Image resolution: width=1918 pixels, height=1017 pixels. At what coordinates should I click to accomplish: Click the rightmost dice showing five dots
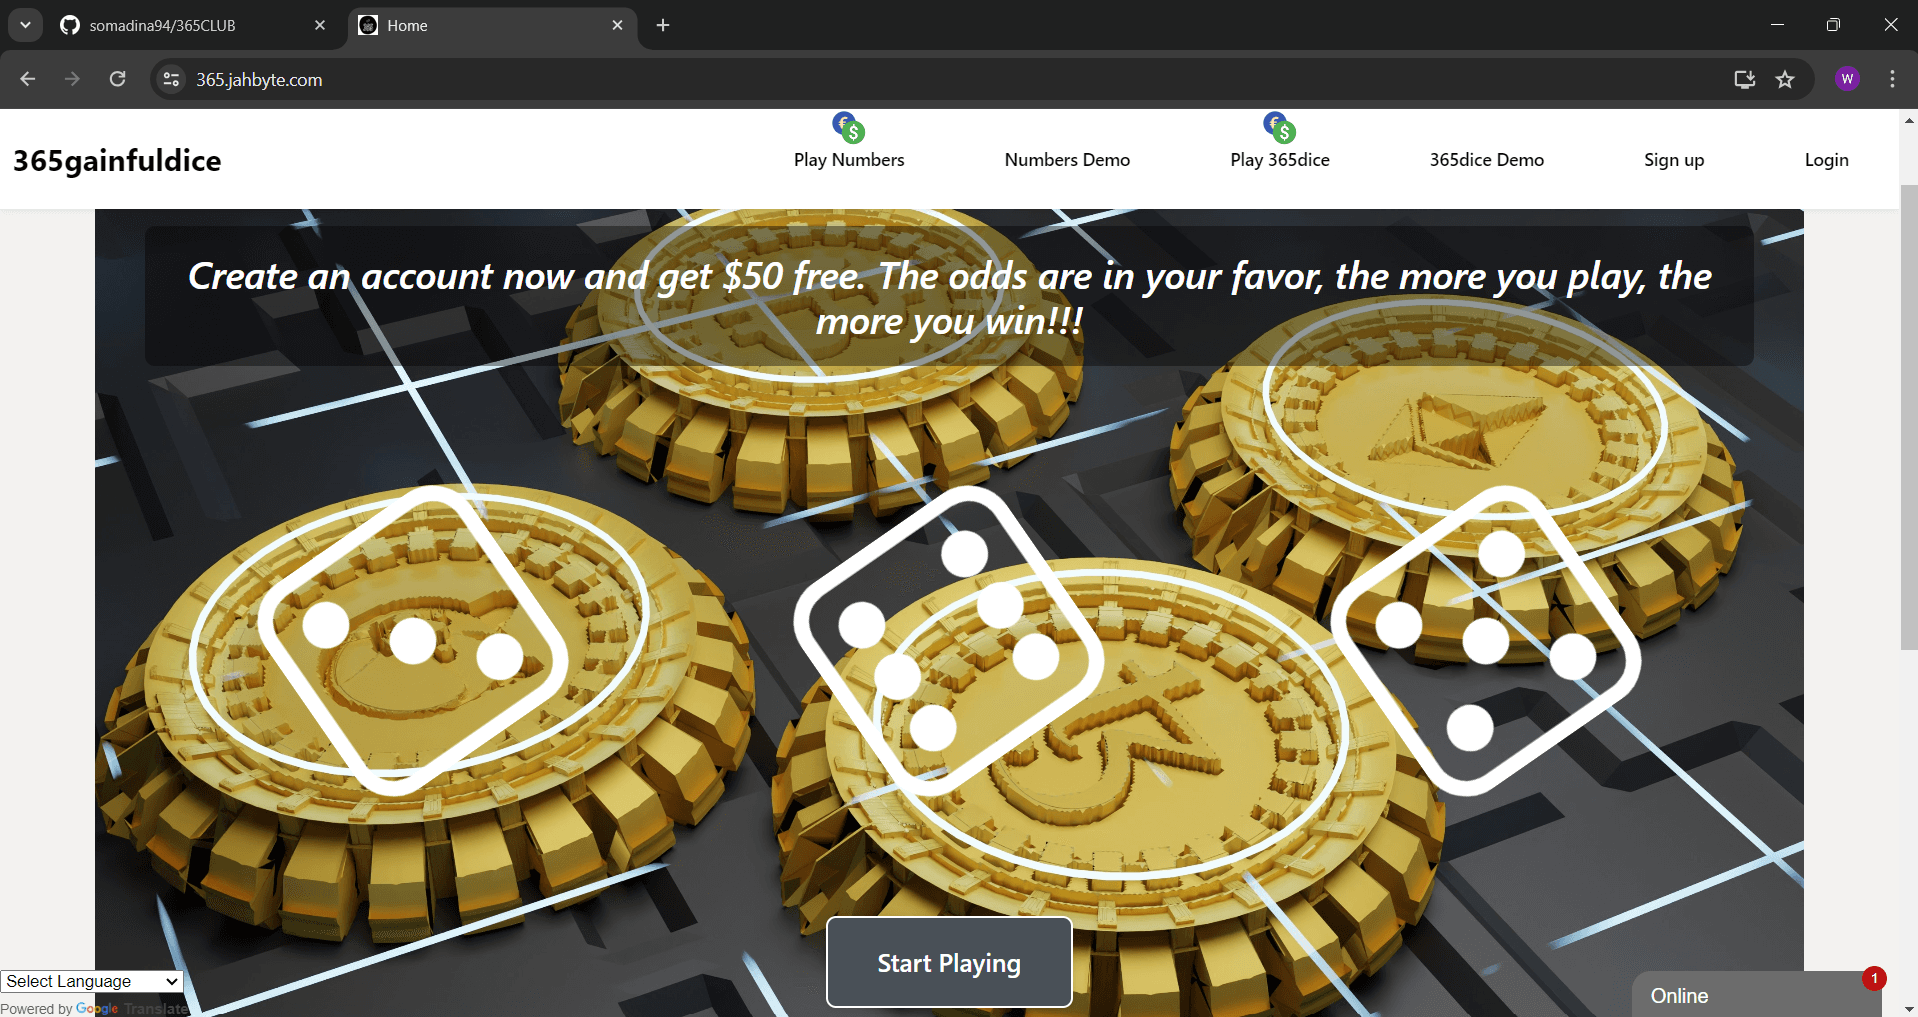[1486, 641]
